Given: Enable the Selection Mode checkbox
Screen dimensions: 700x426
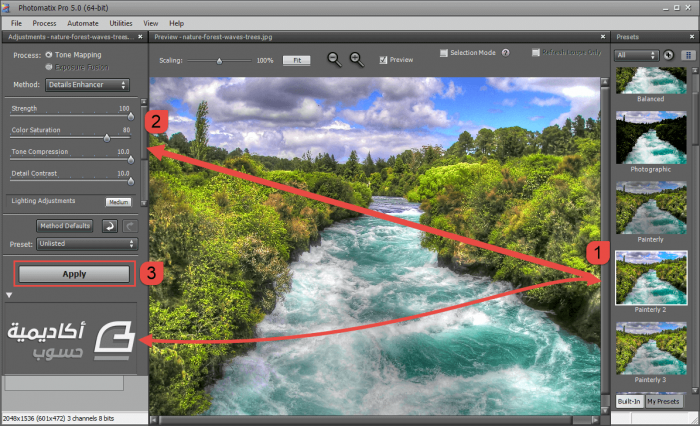Looking at the screenshot, I should (x=443, y=53).
